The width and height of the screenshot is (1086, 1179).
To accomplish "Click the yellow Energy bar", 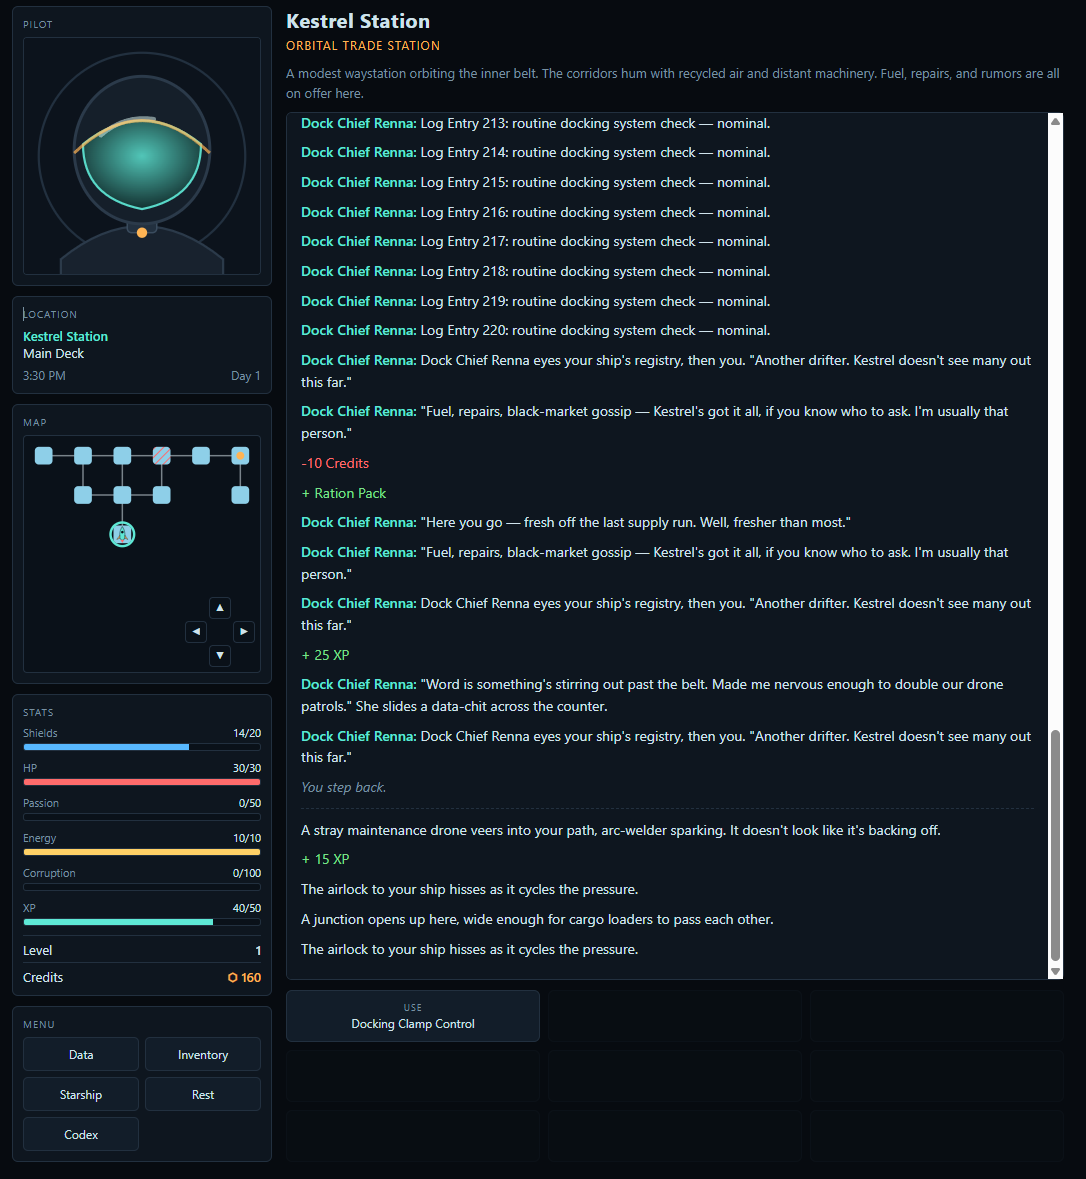I will pos(142,852).
